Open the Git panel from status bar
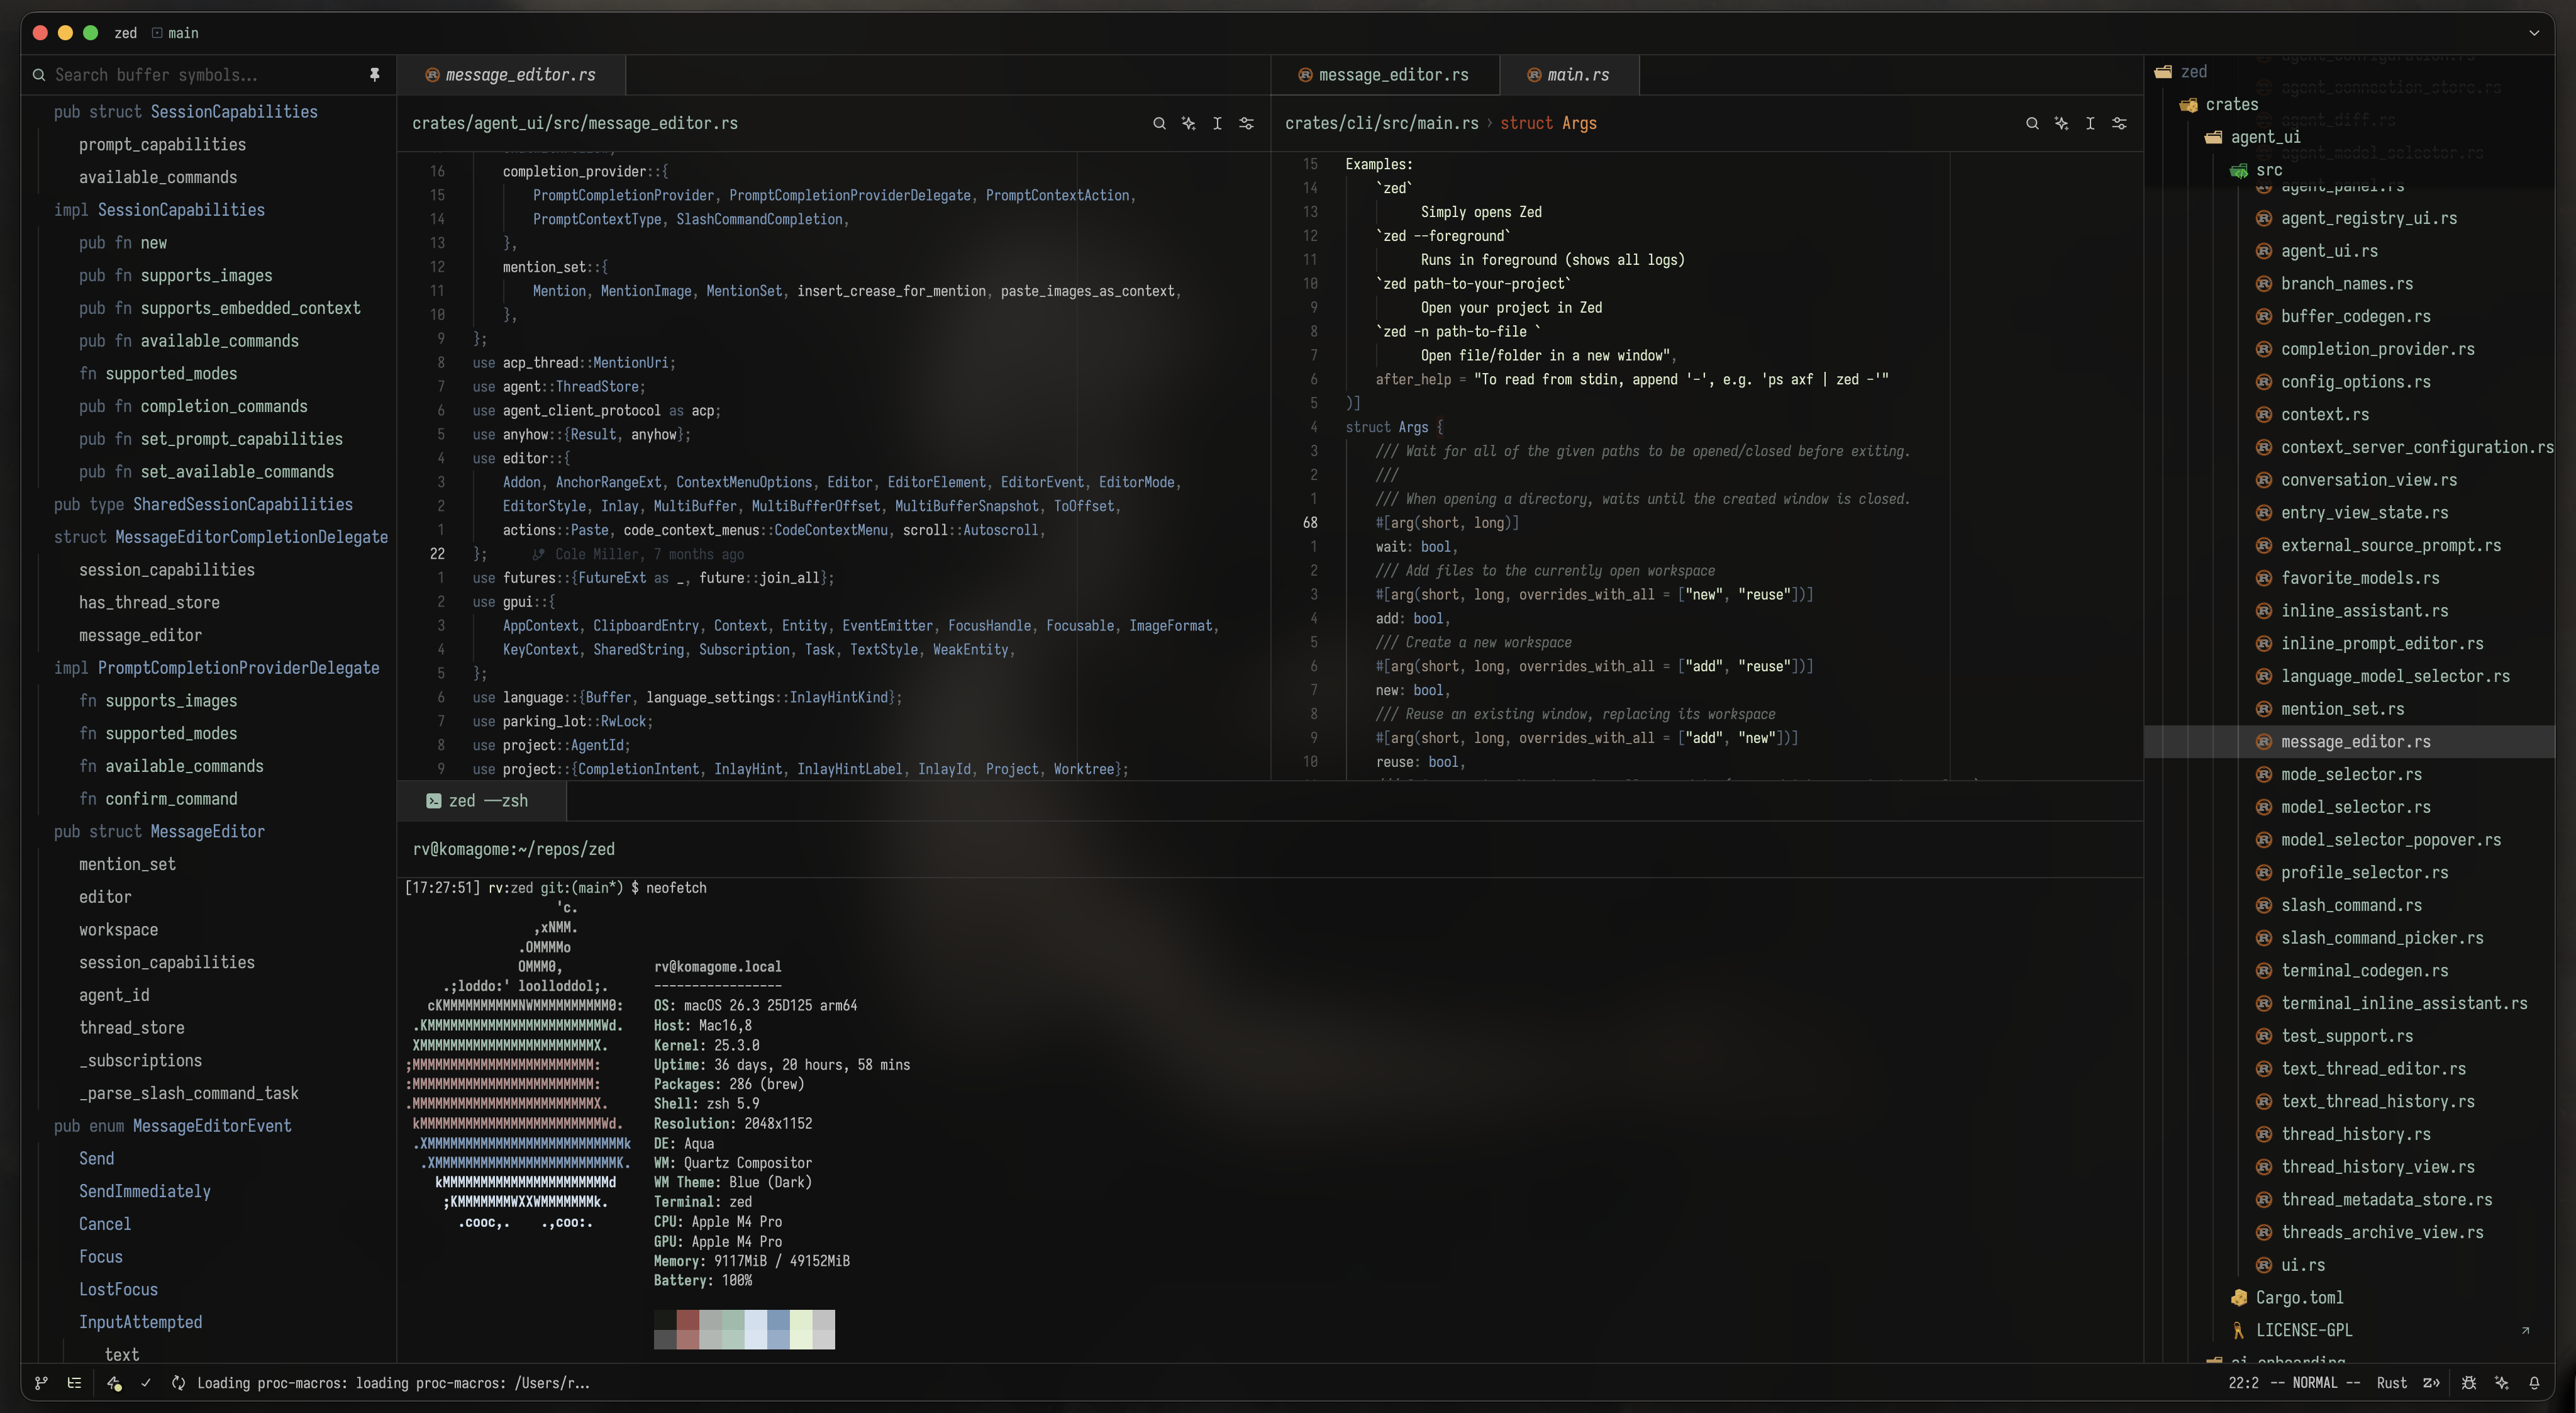Screen dimensions: 2576x1413 coord(41,1383)
